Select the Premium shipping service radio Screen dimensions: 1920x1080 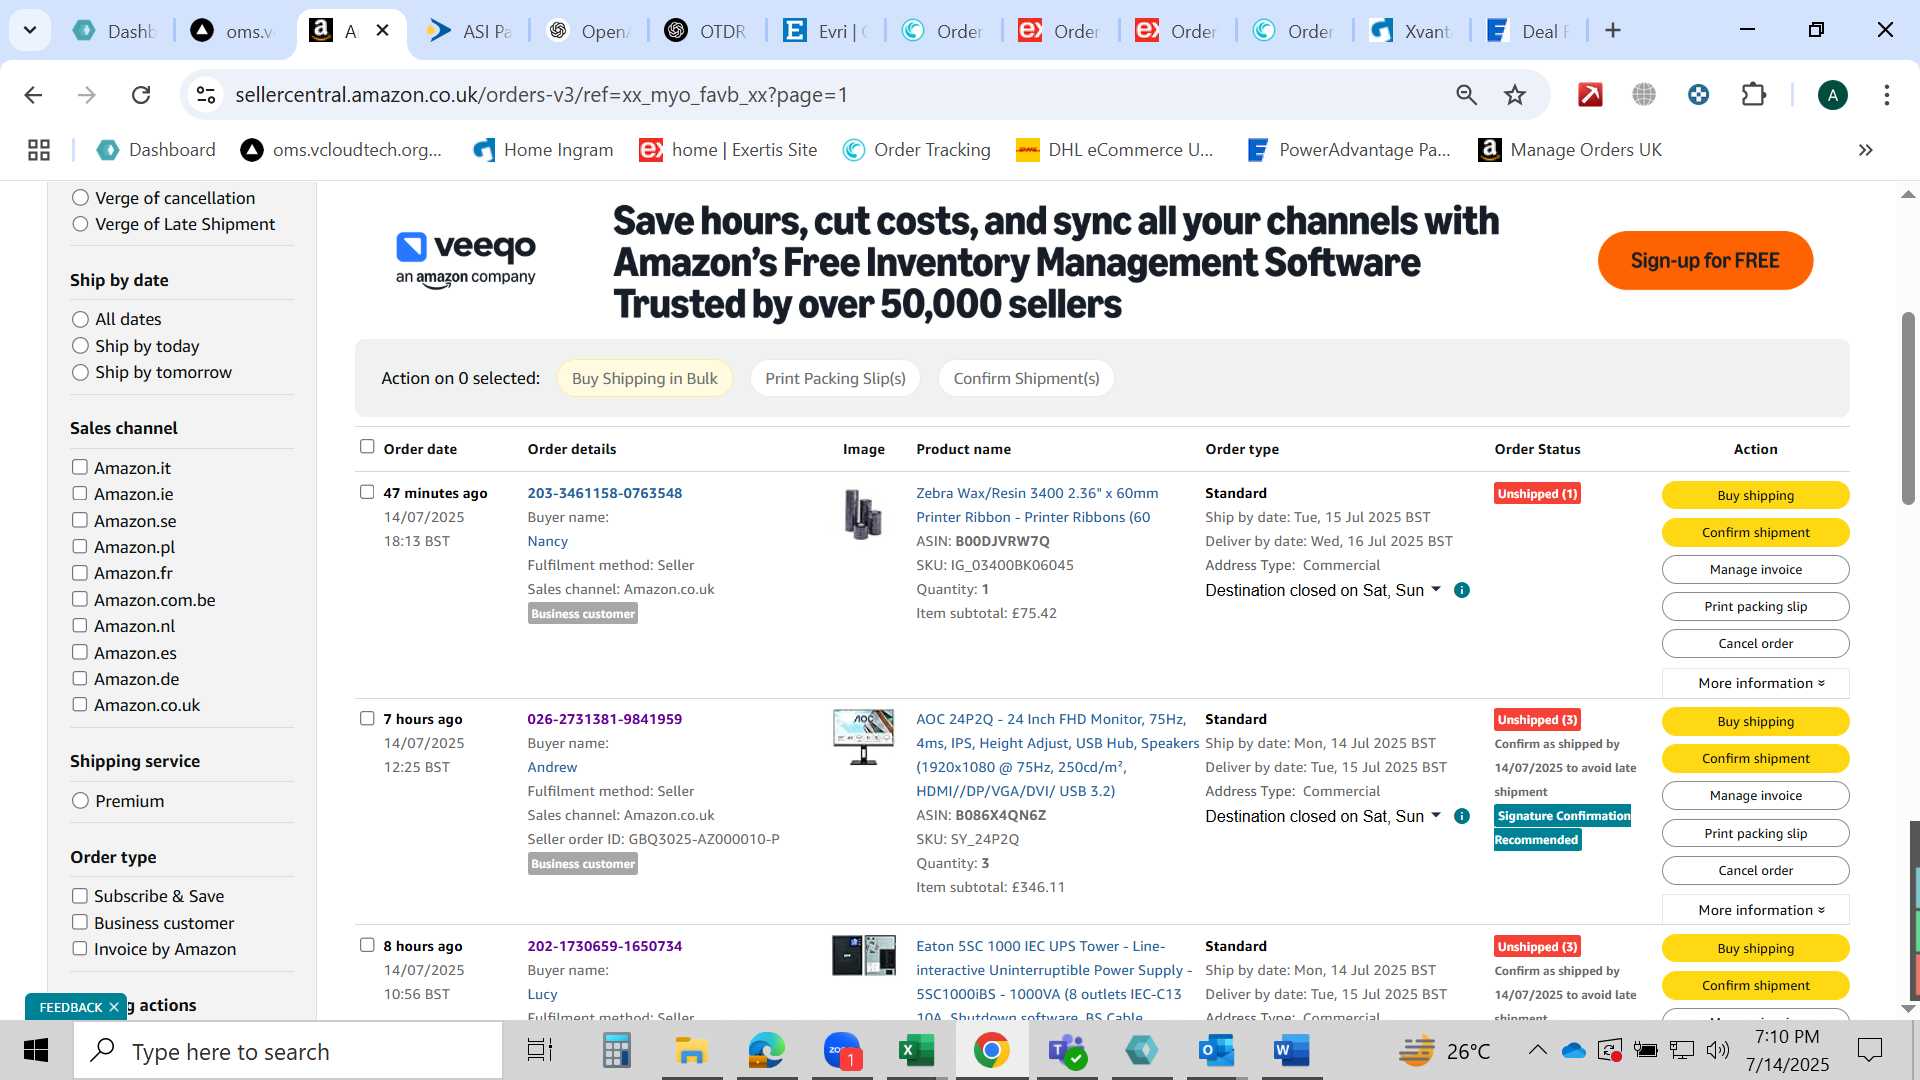point(80,801)
